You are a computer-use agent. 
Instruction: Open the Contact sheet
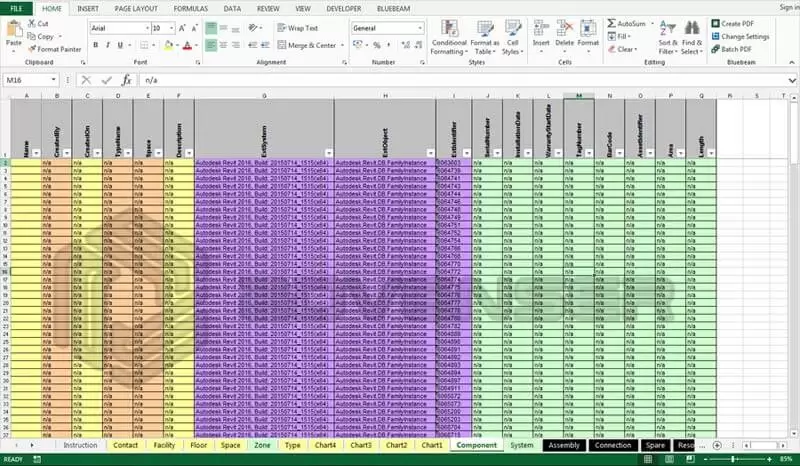click(x=126, y=445)
